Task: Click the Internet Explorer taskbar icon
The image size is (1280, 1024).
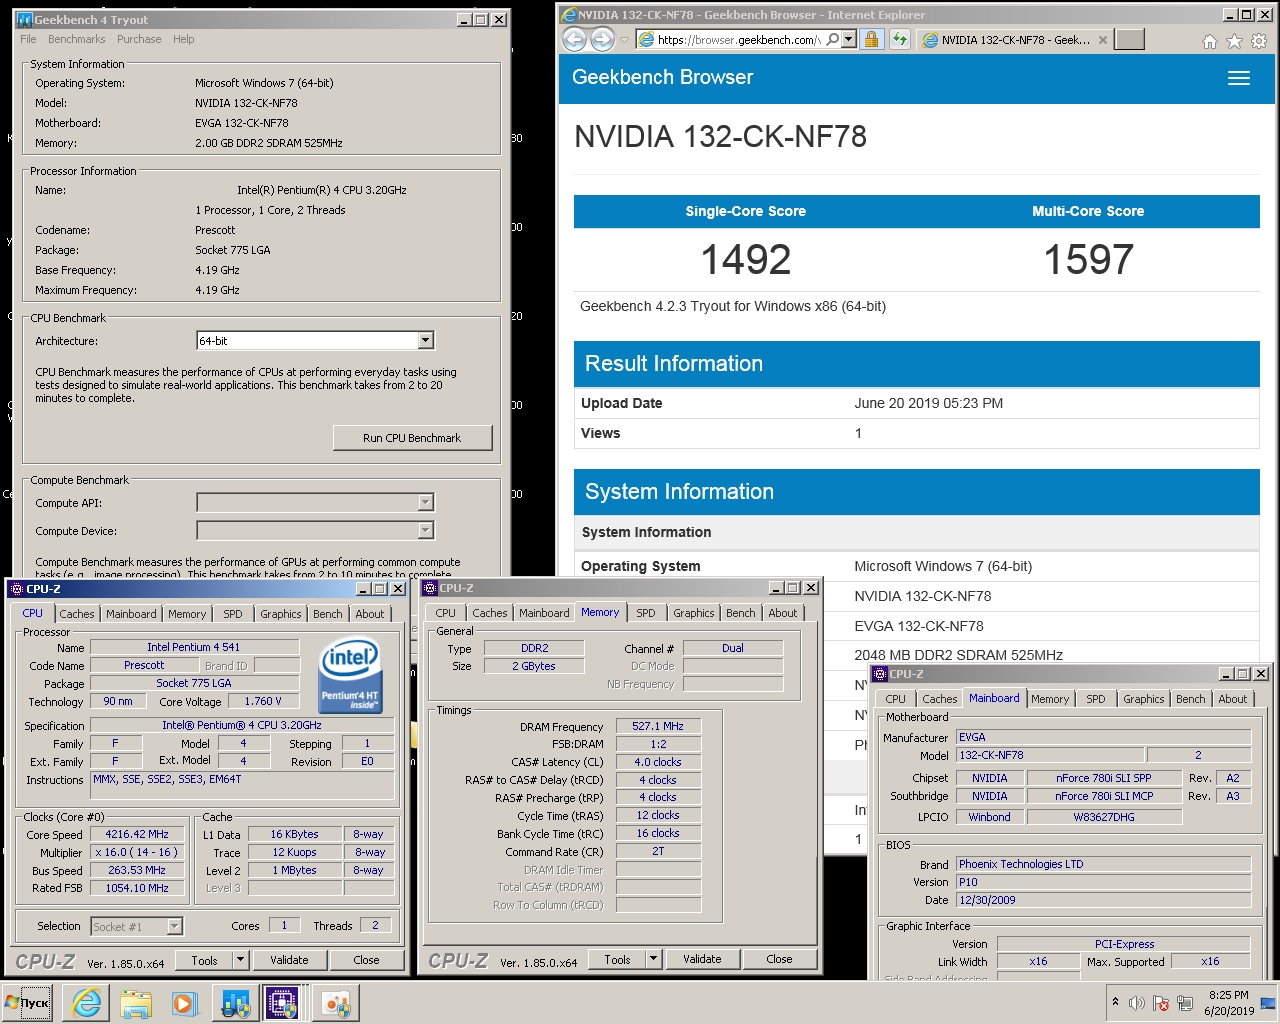Action: pos(87,1003)
